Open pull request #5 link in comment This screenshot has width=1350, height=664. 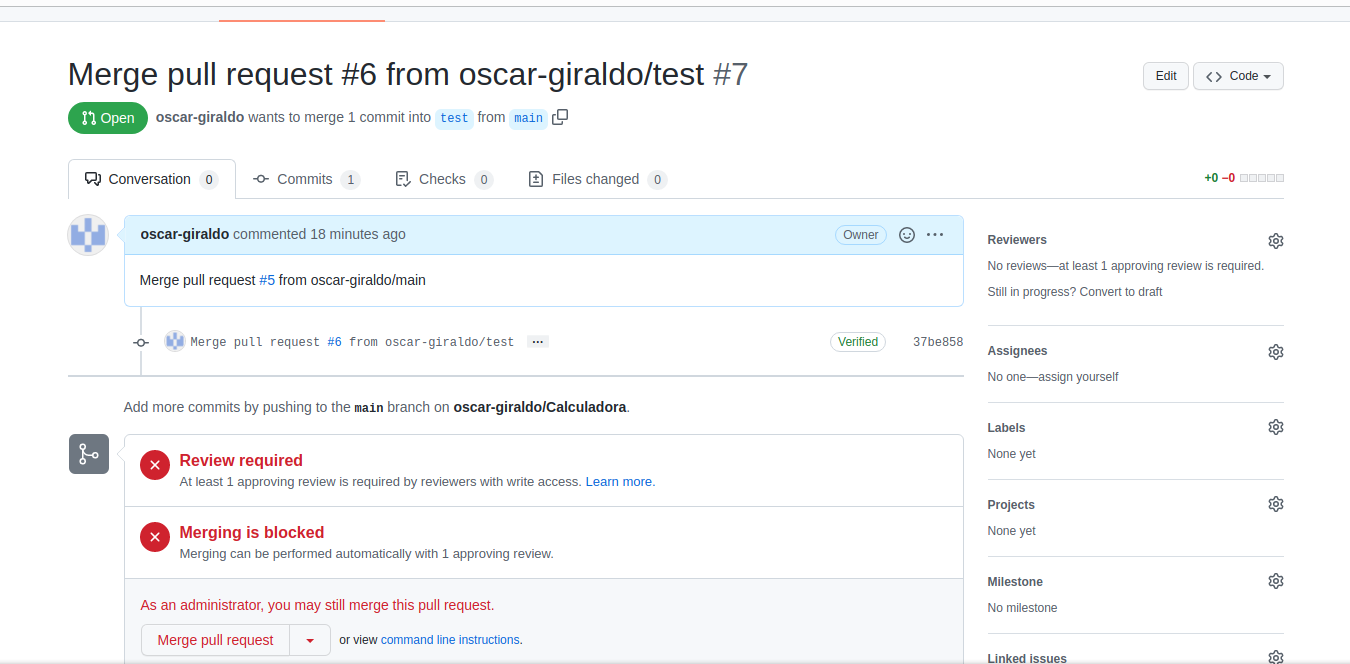[267, 280]
